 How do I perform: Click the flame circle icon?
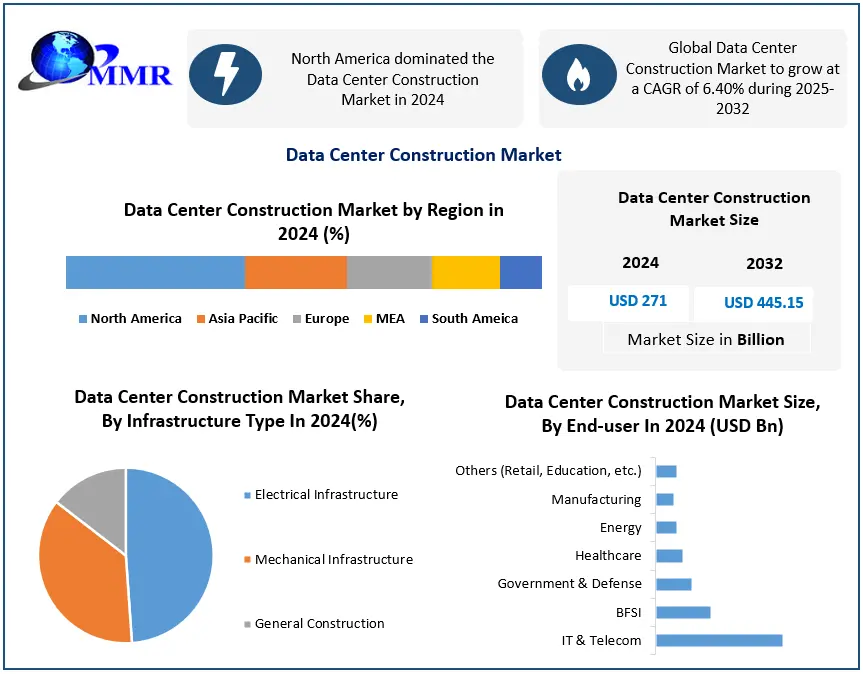pos(578,75)
